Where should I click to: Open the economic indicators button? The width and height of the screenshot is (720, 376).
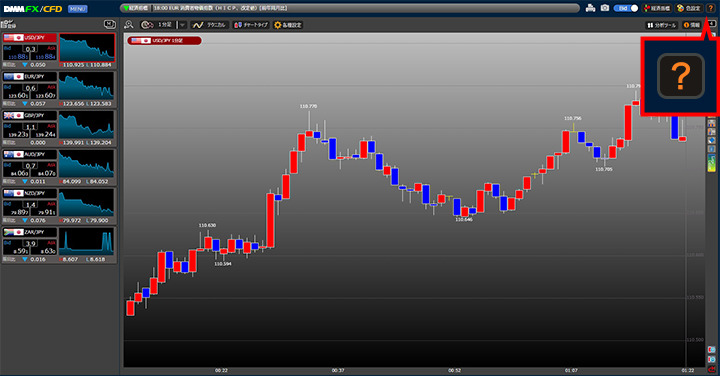click(x=657, y=8)
